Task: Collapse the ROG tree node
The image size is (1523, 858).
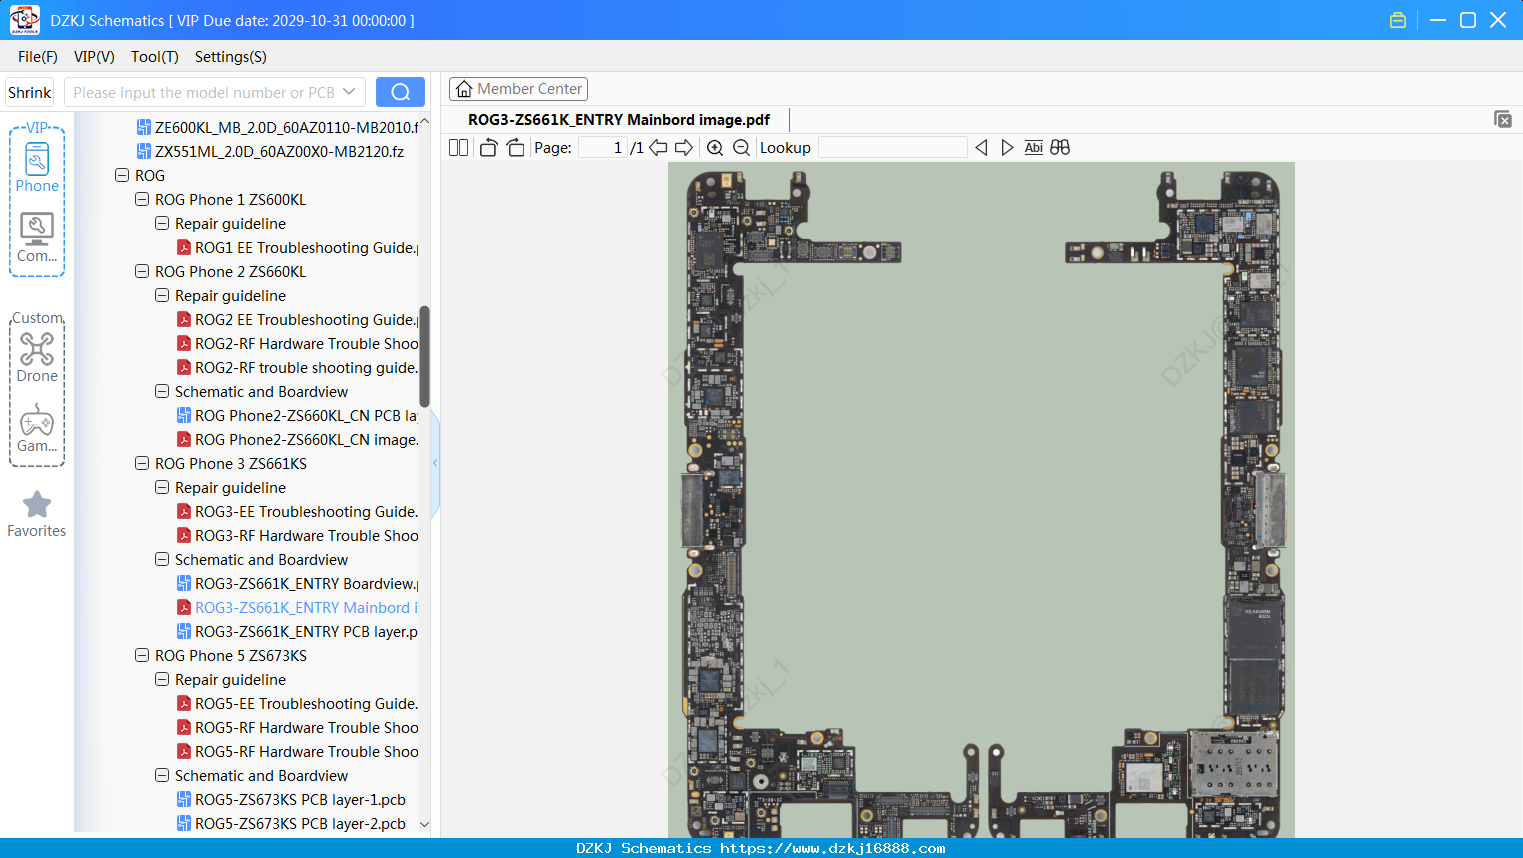Action: (x=122, y=175)
